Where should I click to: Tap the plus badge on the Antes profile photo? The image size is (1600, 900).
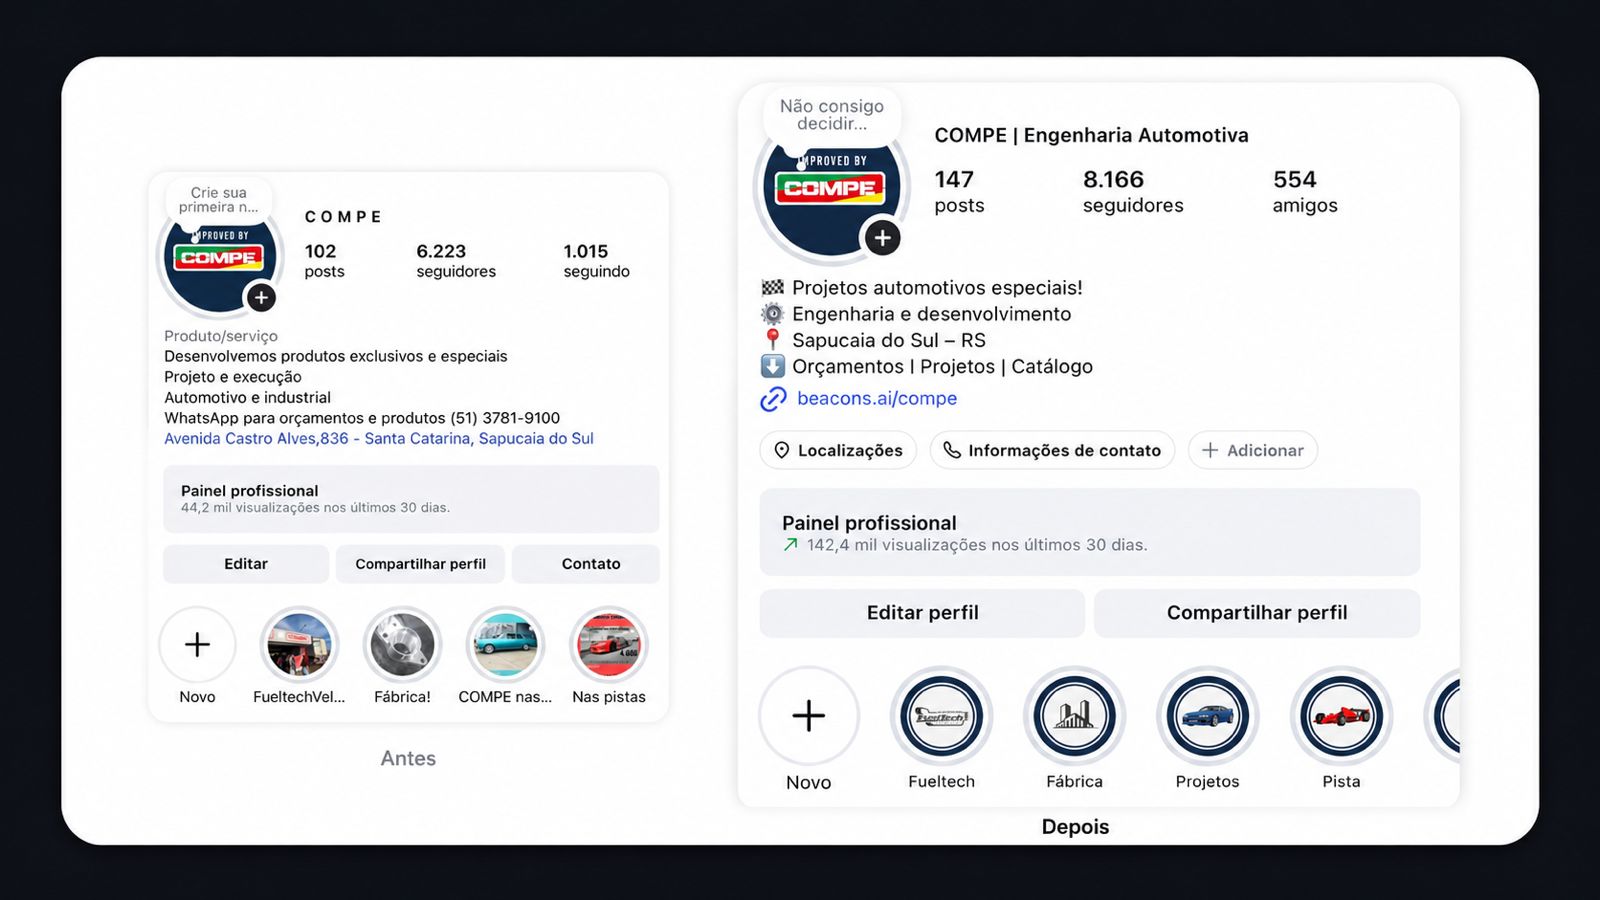click(261, 297)
